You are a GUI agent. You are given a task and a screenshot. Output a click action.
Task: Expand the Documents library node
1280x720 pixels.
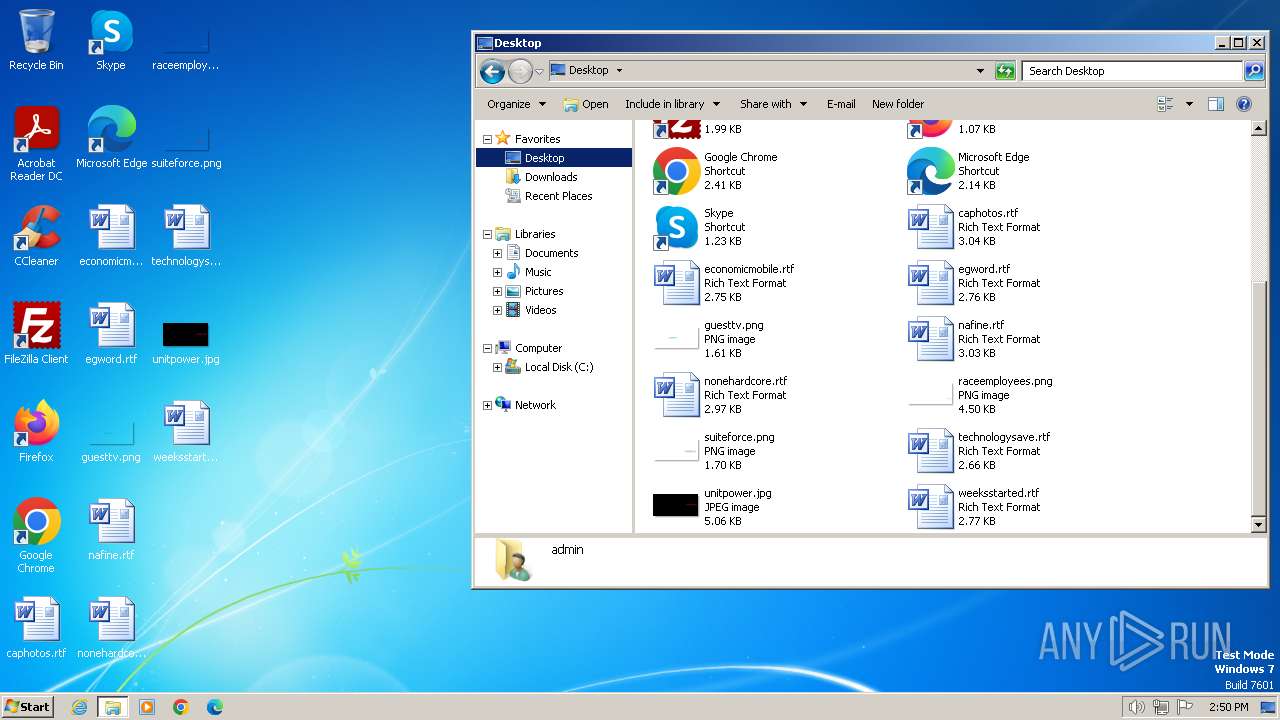[x=497, y=253]
